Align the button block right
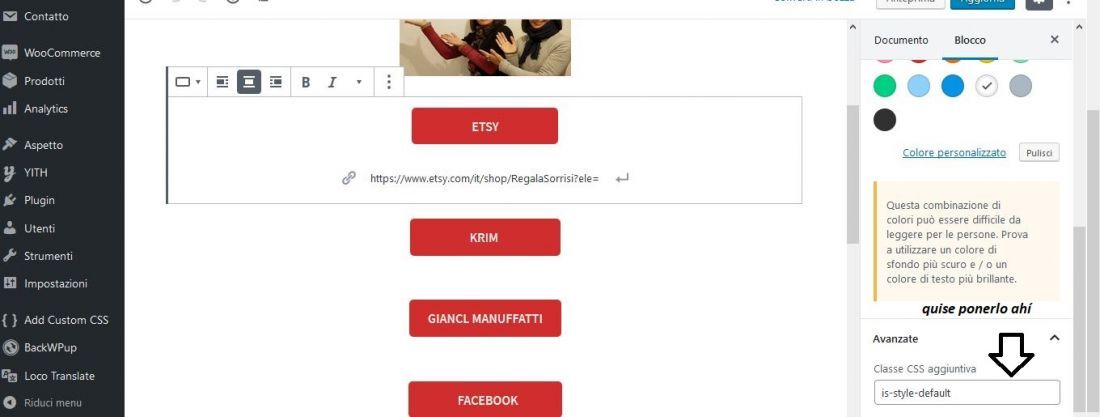The width and height of the screenshot is (1100, 417). 276,82
